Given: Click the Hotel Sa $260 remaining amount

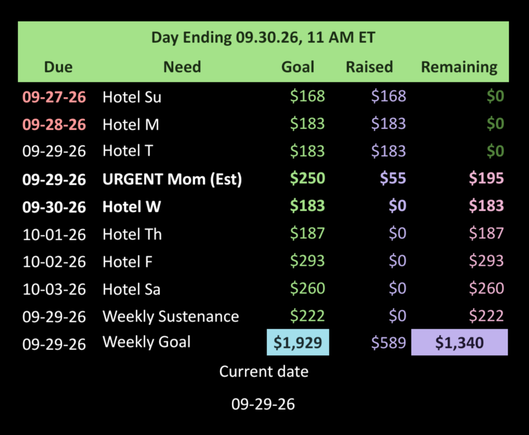Looking at the screenshot, I should point(486,288).
